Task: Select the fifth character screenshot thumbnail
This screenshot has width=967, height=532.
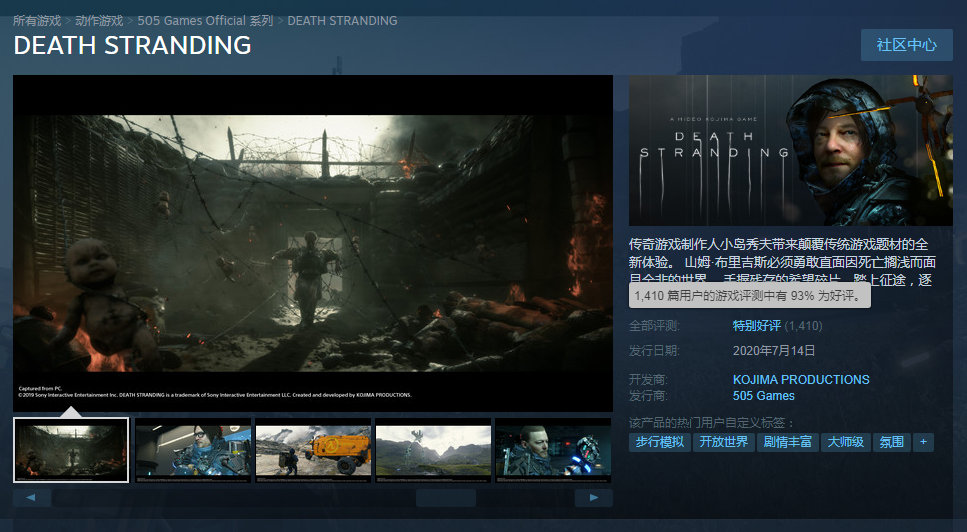Action: point(552,450)
